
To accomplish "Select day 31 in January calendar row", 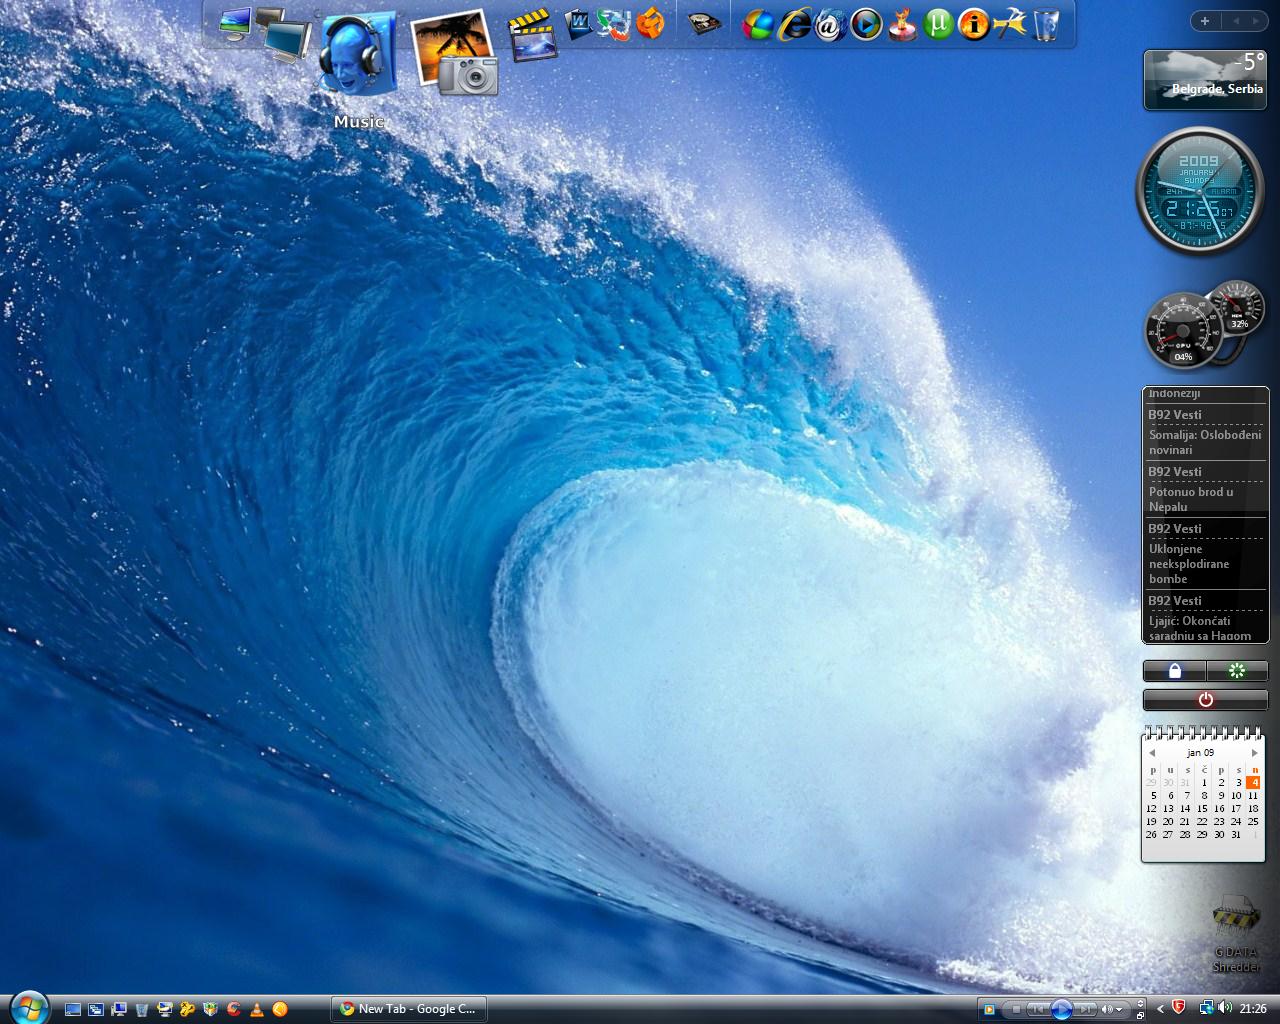I will click(x=1236, y=835).
